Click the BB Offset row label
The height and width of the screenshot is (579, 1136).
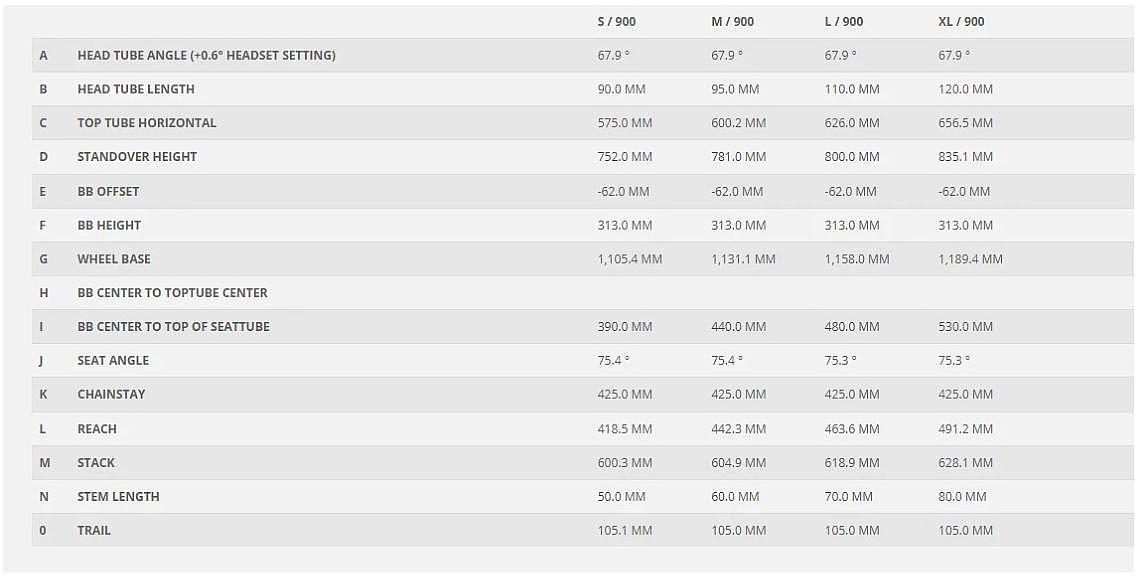pyautogui.click(x=108, y=191)
